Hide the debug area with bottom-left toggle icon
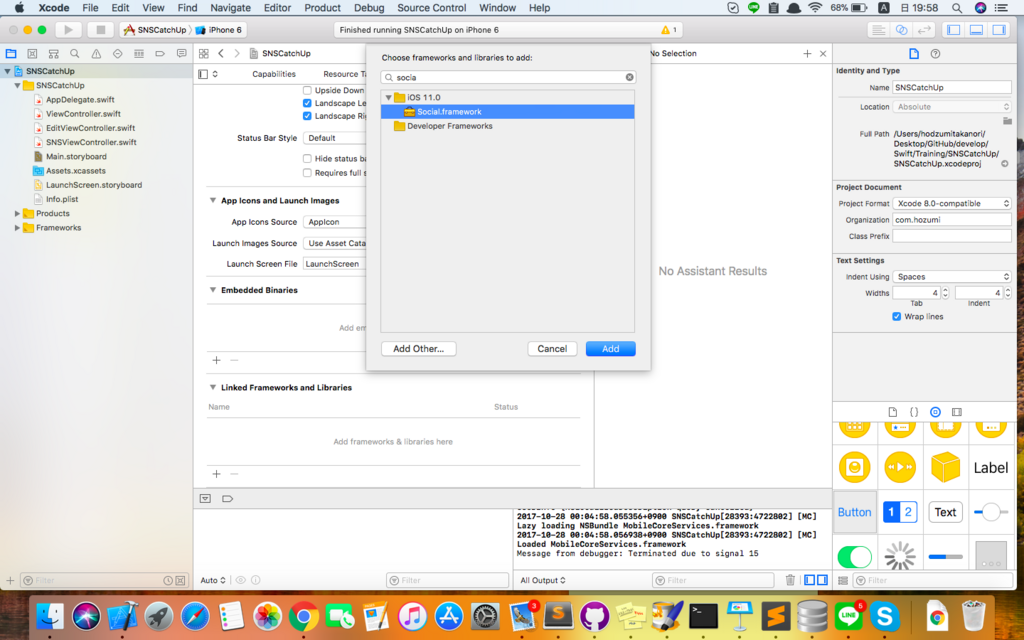Screen dimensions: 1024x640 pos(205,498)
